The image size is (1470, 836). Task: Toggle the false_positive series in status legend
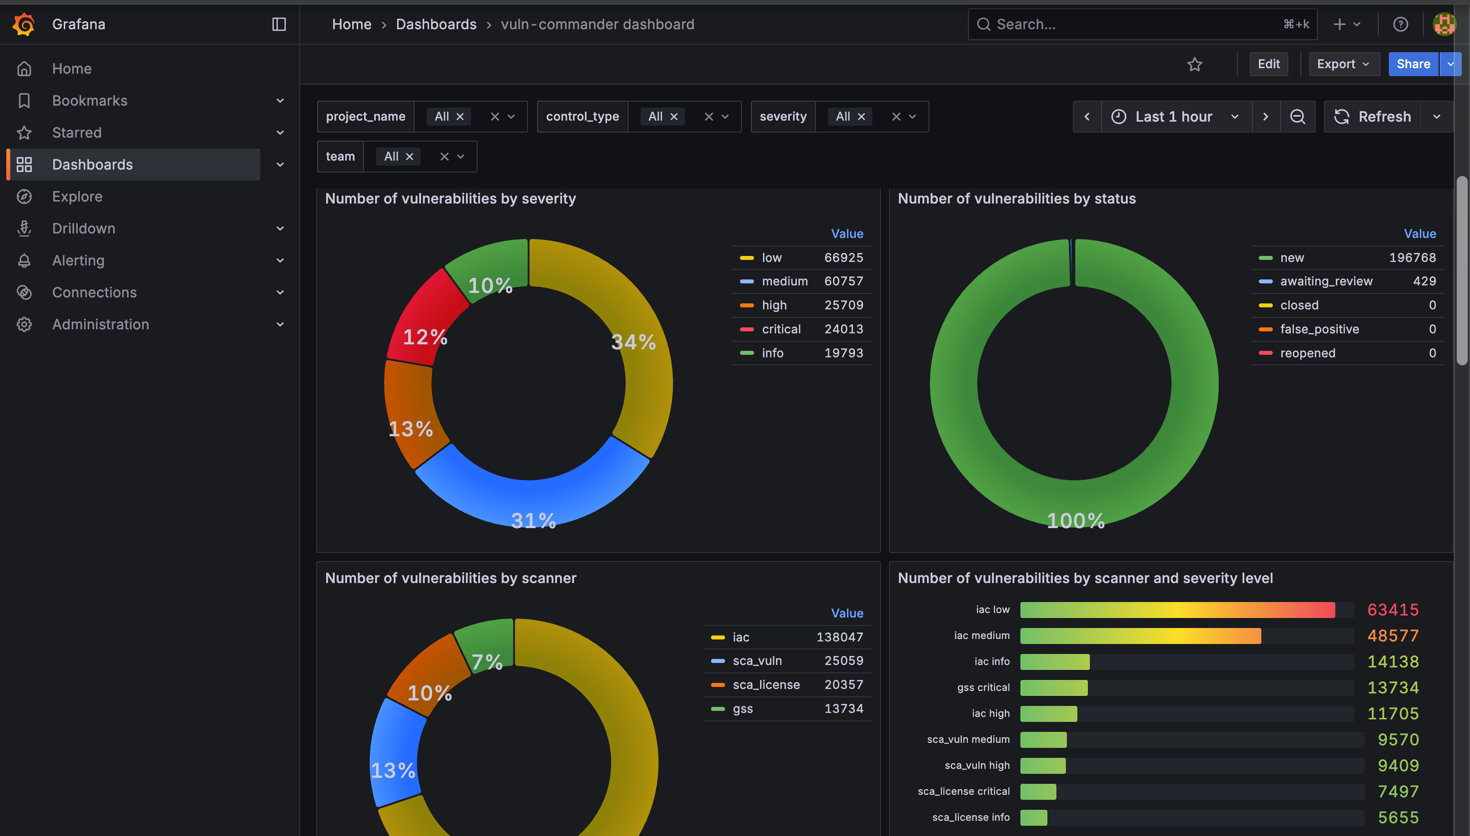[1319, 330]
